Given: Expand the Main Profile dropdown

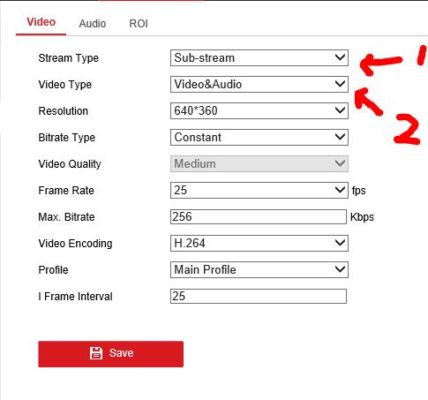Looking at the screenshot, I should [259, 270].
